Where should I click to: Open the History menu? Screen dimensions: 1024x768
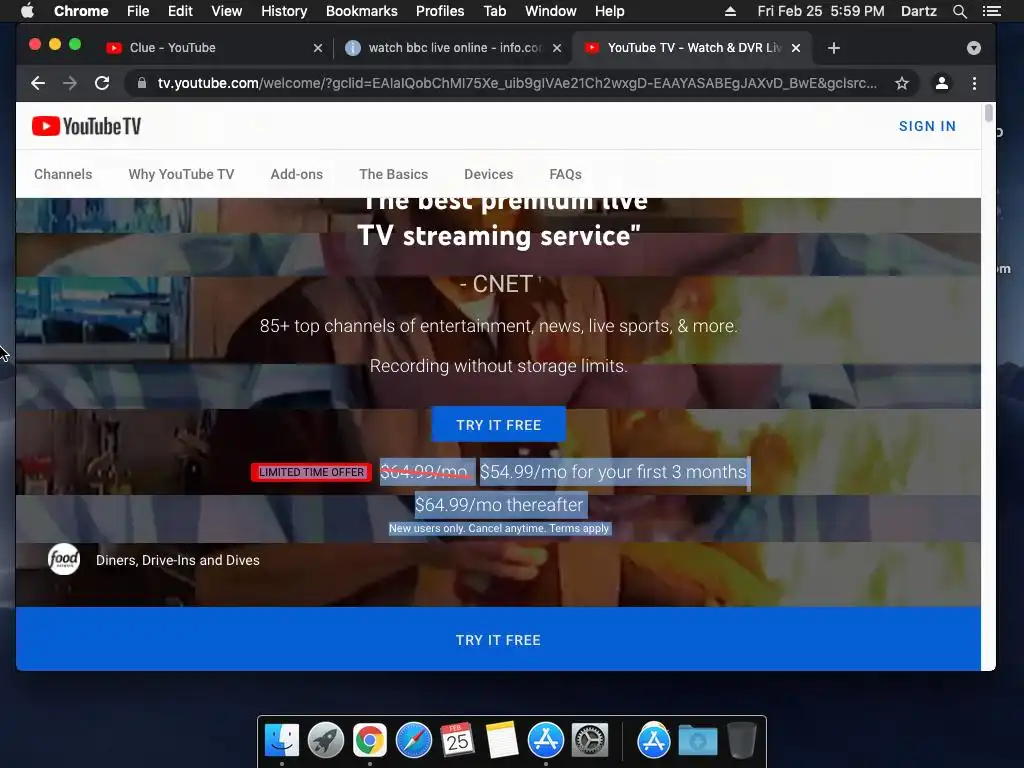coord(284,11)
